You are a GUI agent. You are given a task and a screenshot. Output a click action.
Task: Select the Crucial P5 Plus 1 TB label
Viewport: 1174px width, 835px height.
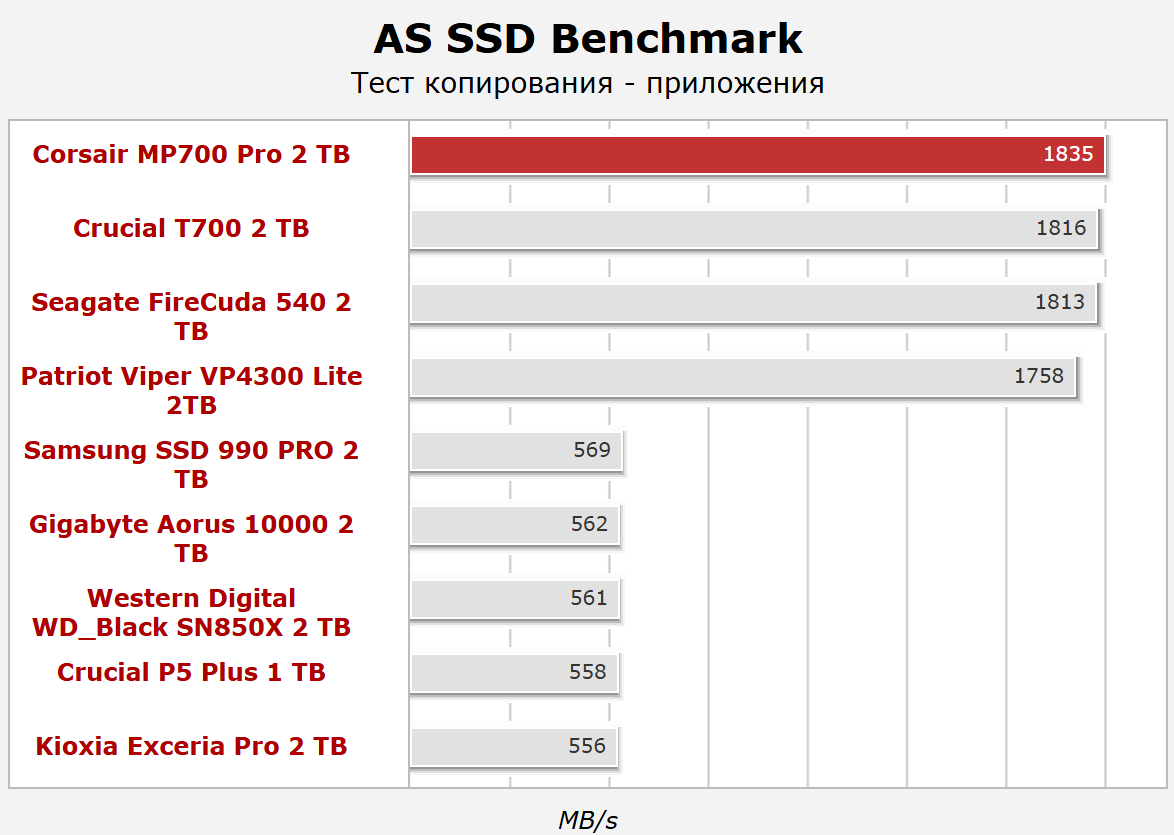pos(191,672)
